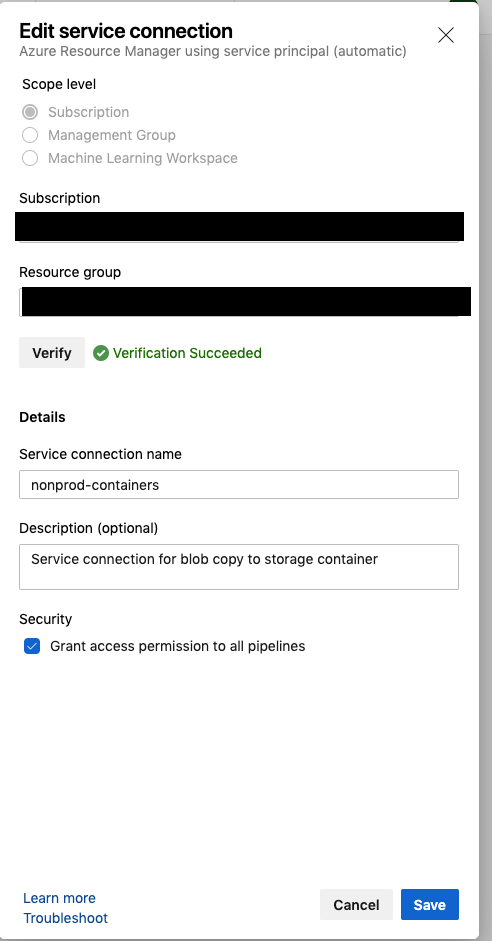Click the Verify button

[52, 353]
